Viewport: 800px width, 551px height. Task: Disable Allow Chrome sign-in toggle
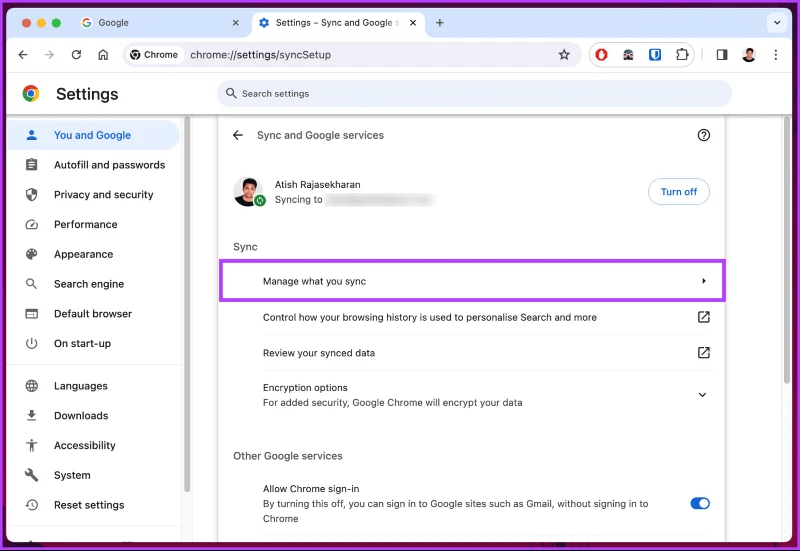tap(700, 504)
